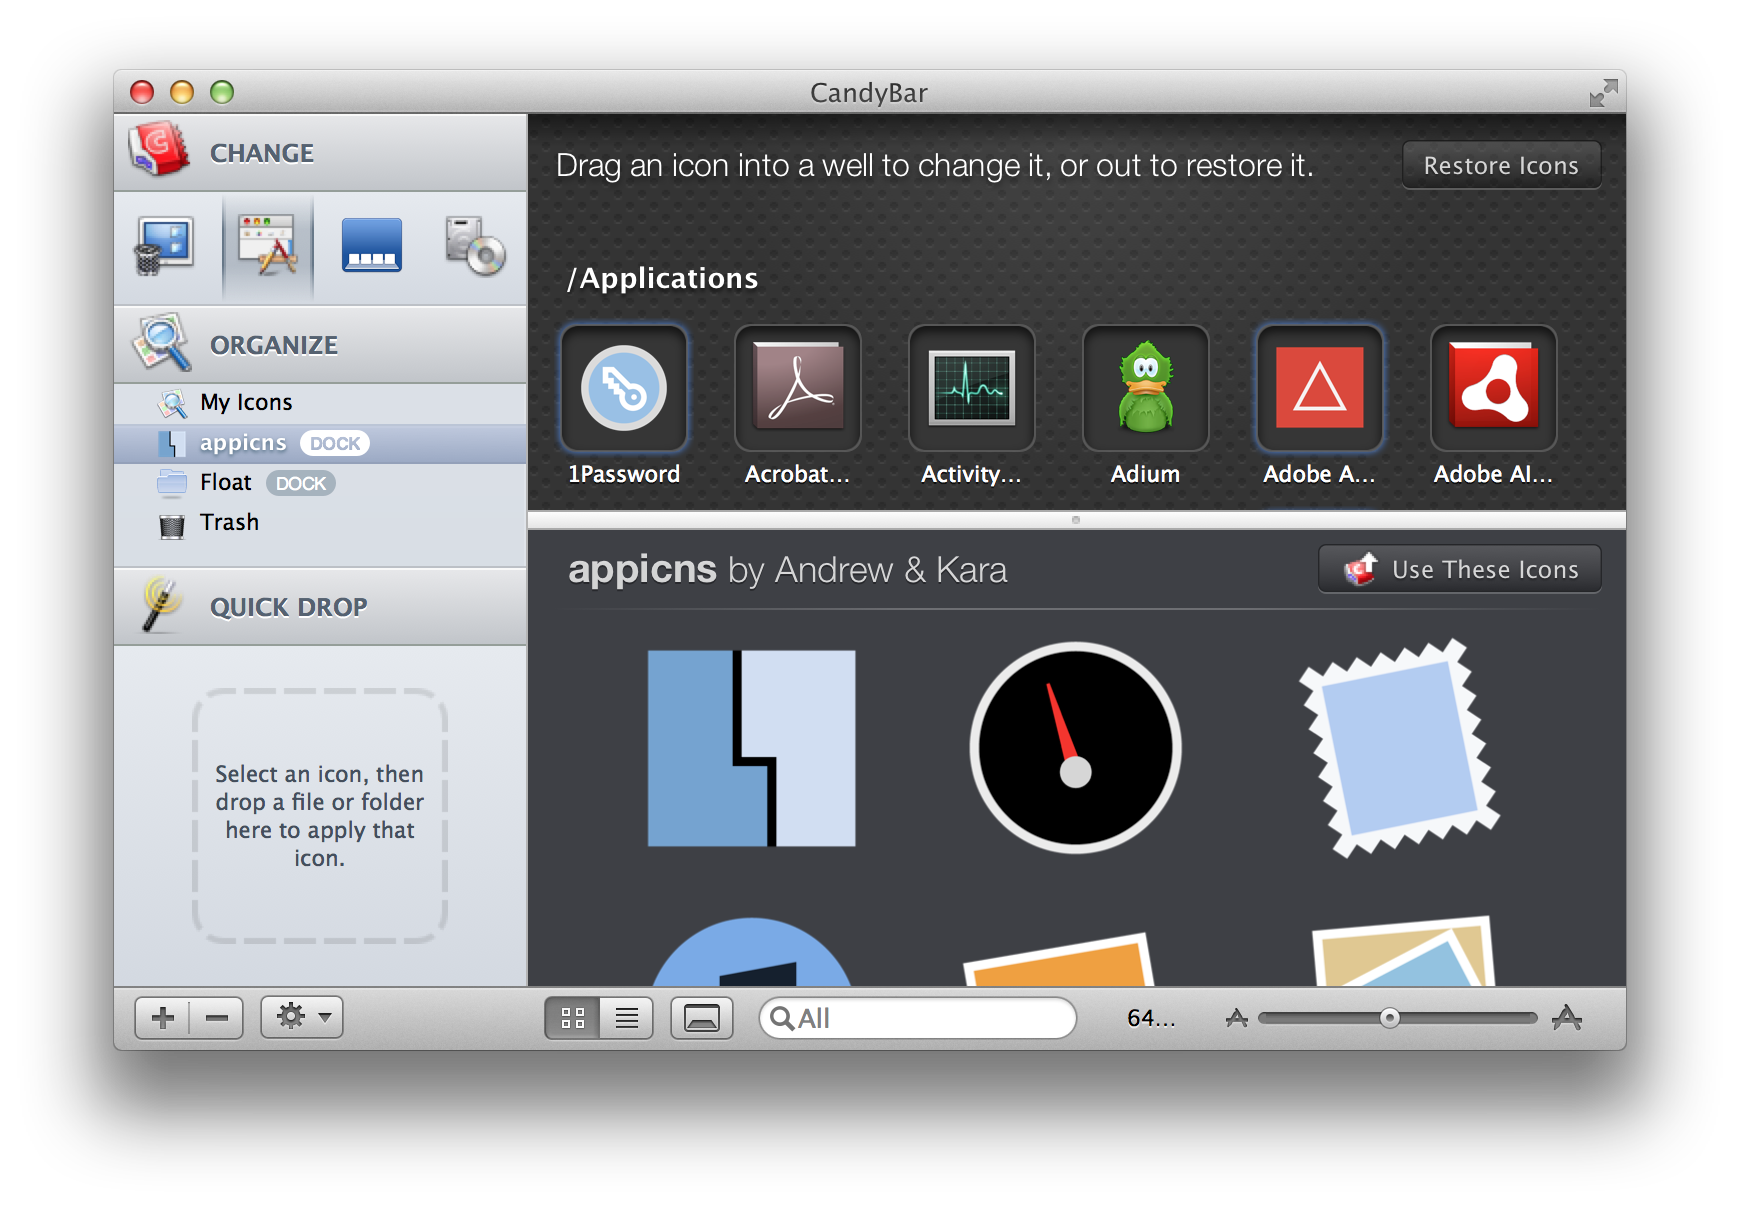Open the gear action menu
Screen dimensions: 1740x1208
coord(302,1017)
